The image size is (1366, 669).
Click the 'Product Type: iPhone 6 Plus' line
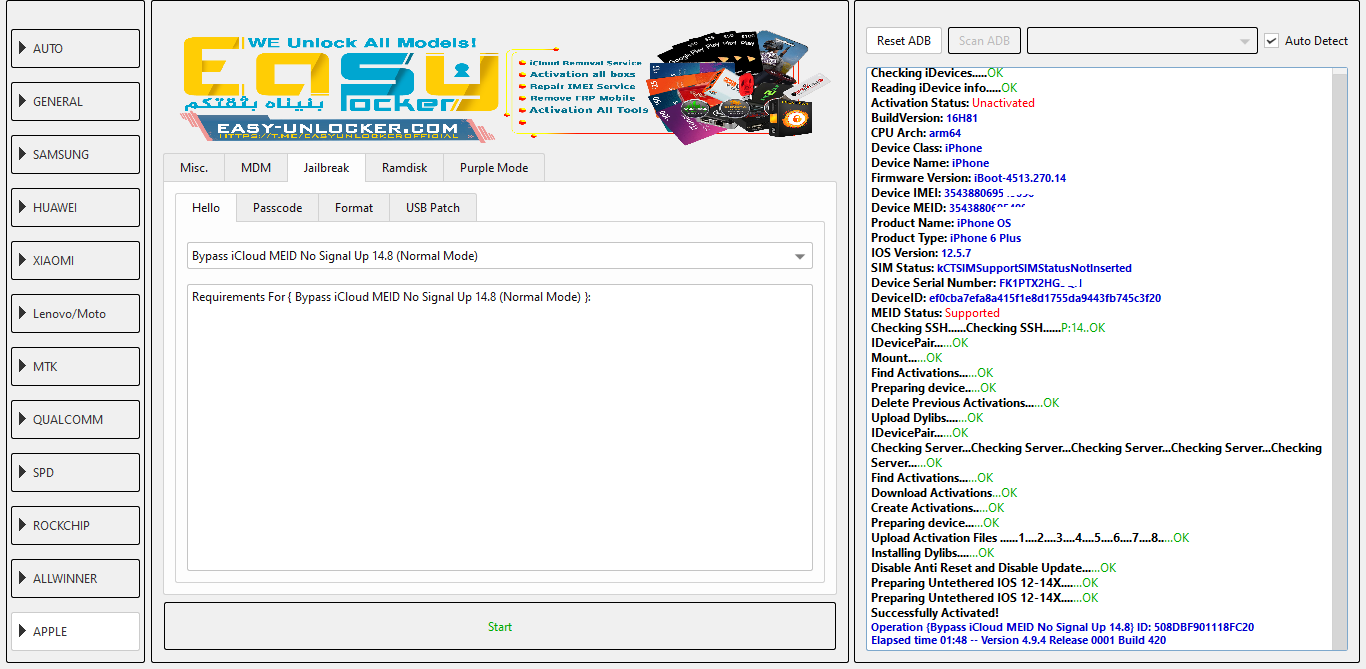[x=946, y=238]
